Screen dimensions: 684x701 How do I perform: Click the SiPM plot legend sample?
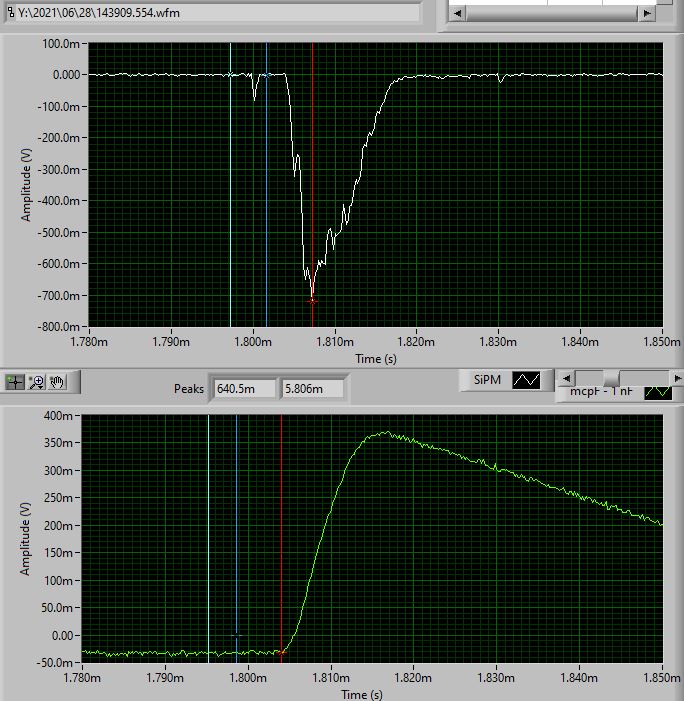click(x=526, y=380)
